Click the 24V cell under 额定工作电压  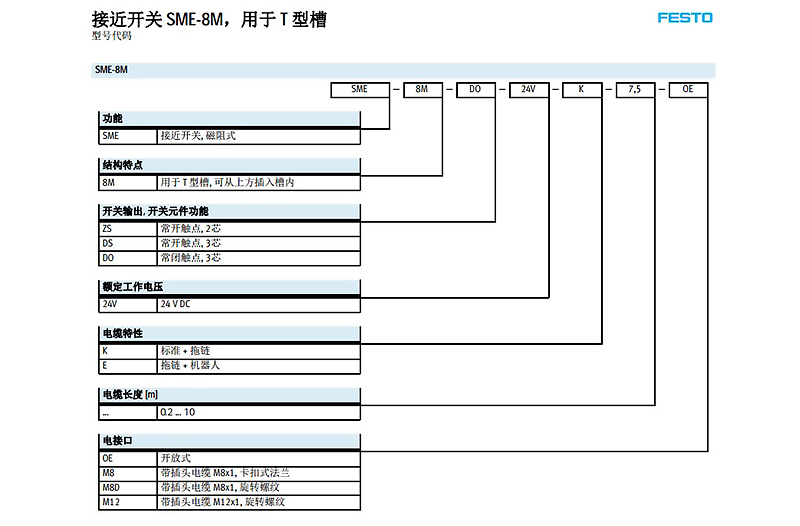(128, 305)
